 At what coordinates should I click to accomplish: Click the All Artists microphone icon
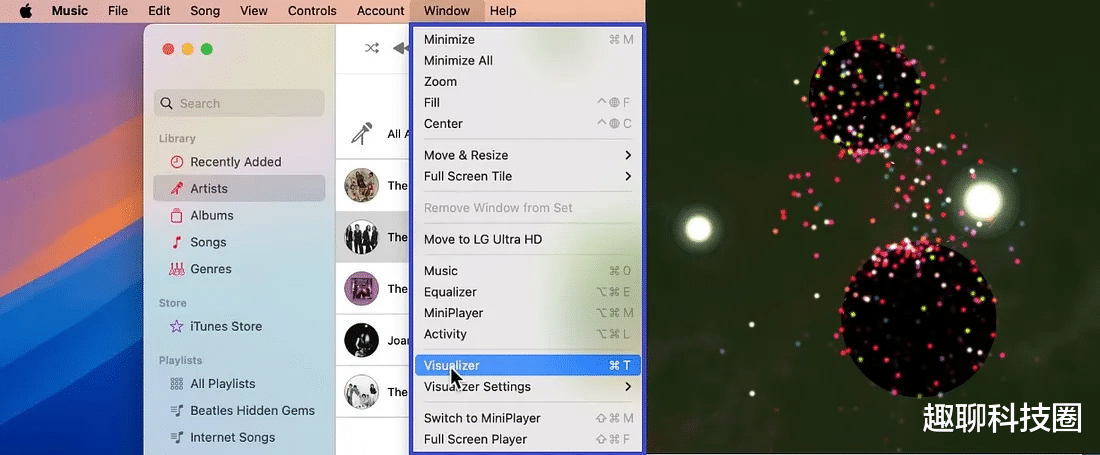point(361,133)
